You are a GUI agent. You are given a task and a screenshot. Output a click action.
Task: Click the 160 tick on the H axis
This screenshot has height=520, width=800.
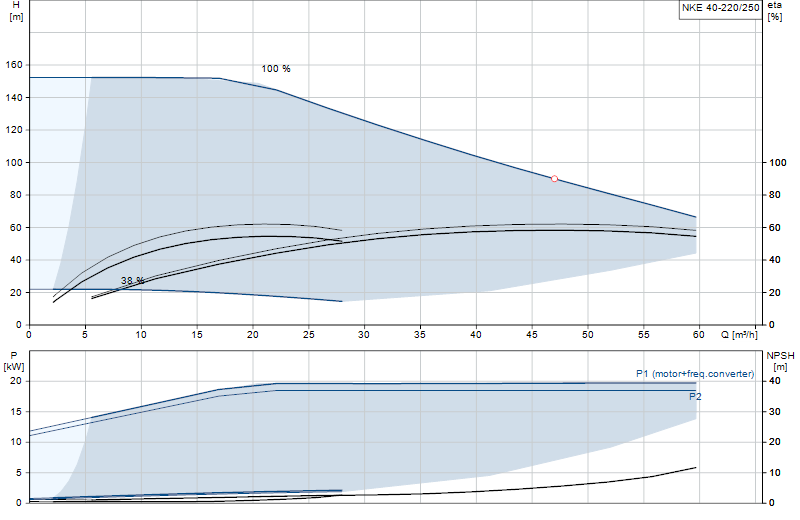coord(14,65)
